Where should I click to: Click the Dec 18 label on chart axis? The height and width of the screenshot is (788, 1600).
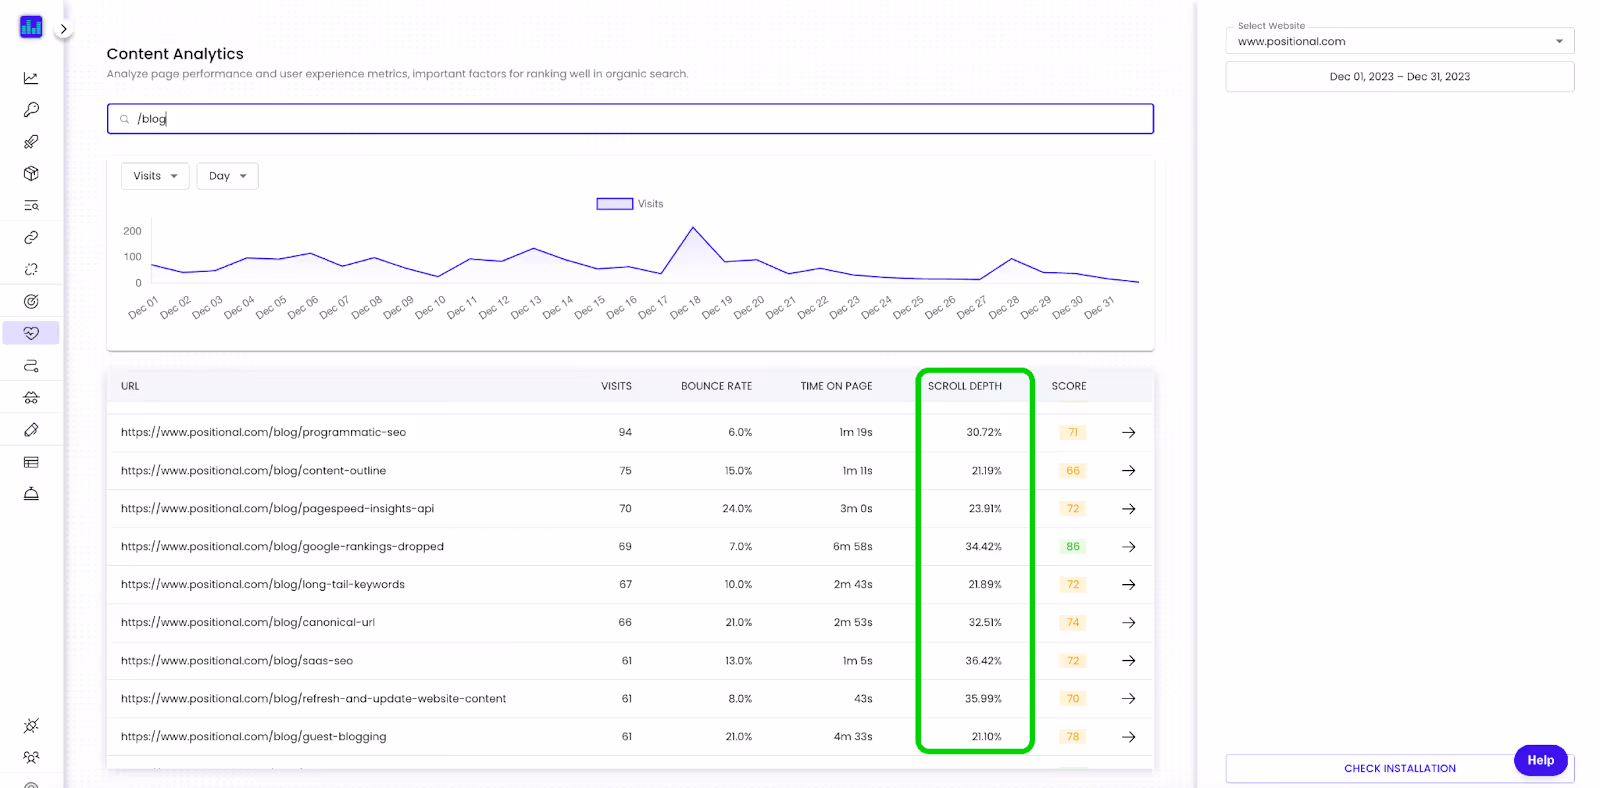685,307
